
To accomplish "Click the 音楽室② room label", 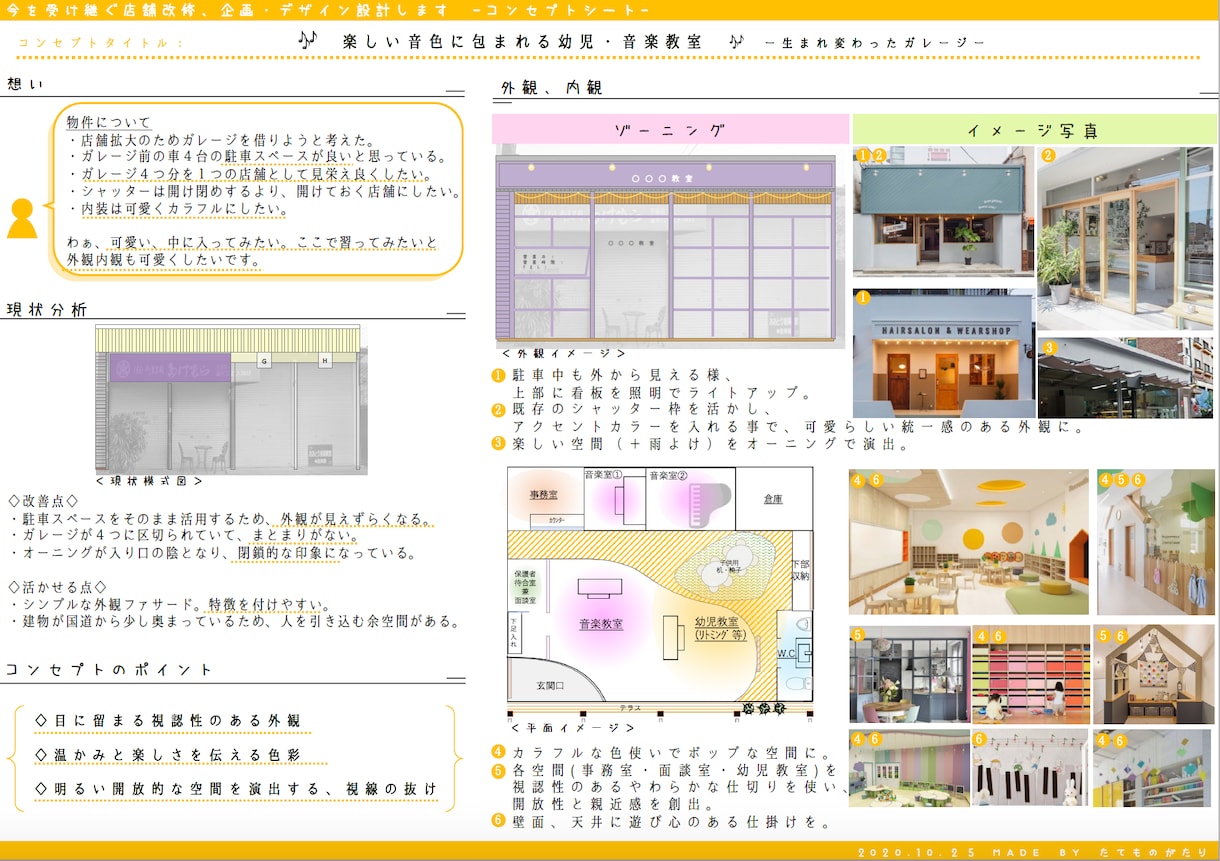I will (669, 475).
